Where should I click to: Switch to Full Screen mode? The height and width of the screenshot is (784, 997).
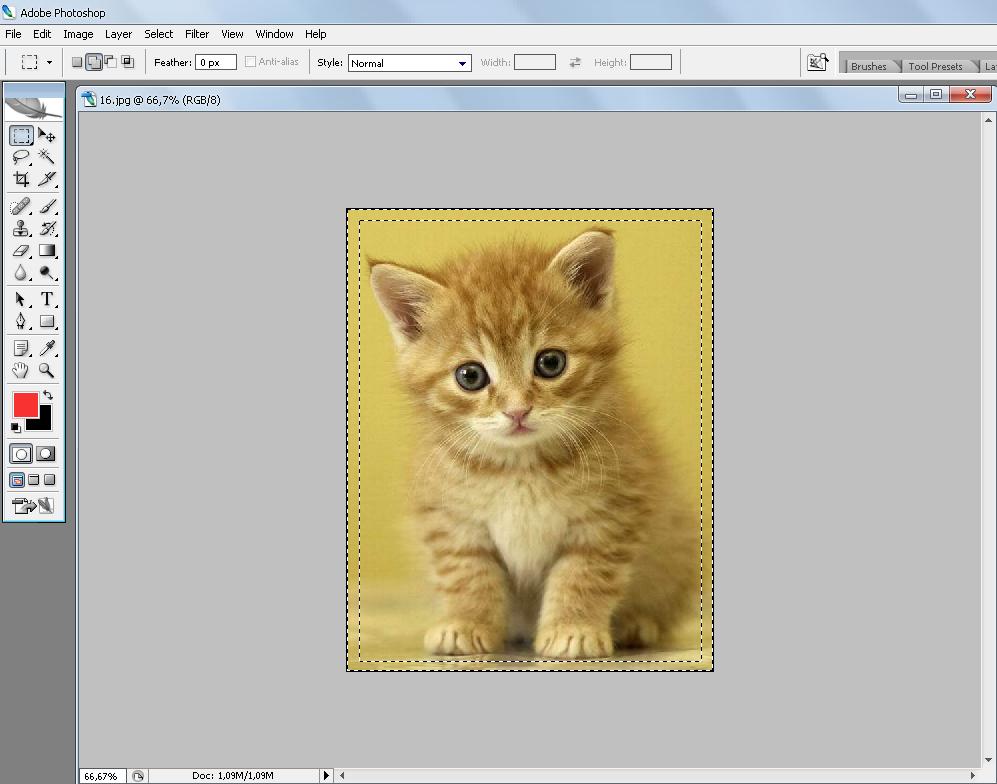(x=50, y=480)
